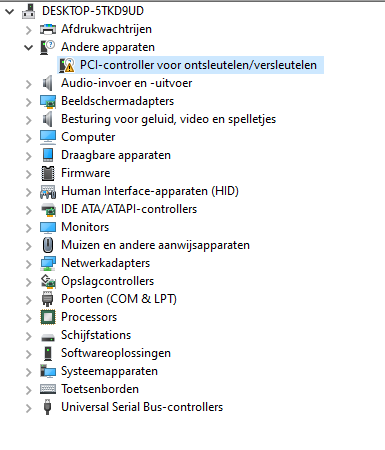The height and width of the screenshot is (450, 385).
Task: Select the PCI-controller warning device icon
Action: tap(67, 65)
